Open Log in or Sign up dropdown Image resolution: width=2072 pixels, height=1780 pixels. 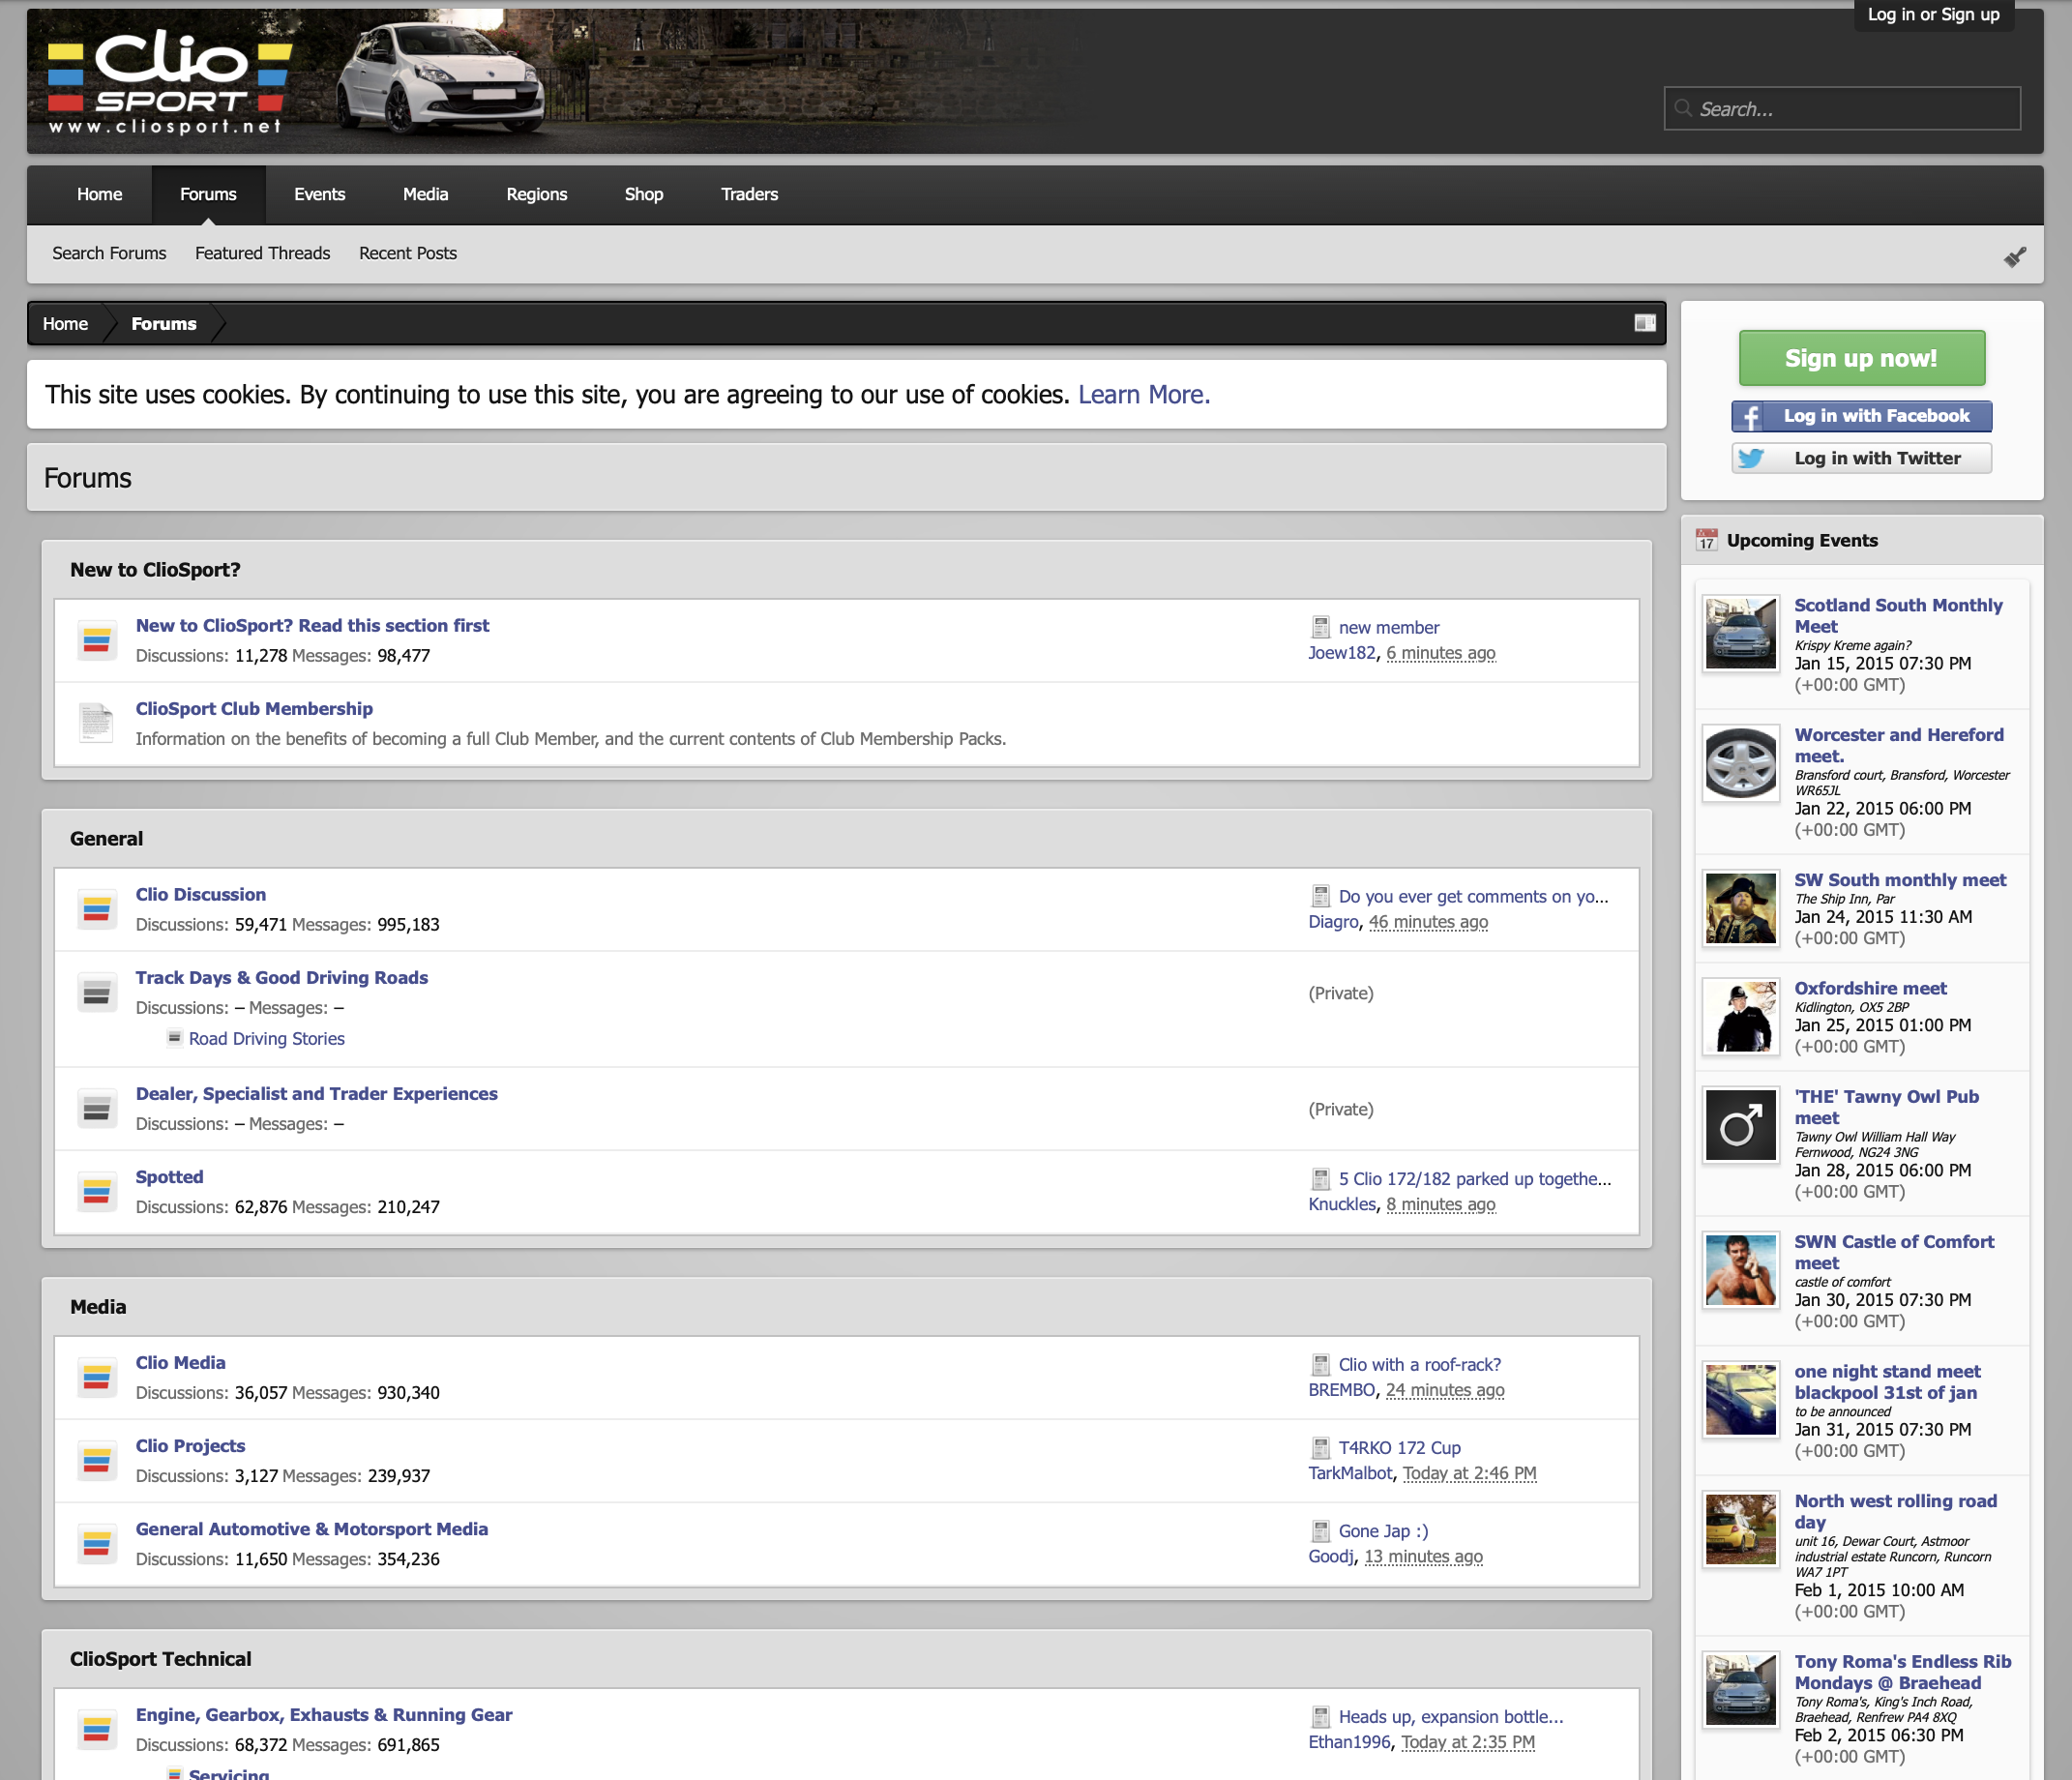click(1932, 14)
